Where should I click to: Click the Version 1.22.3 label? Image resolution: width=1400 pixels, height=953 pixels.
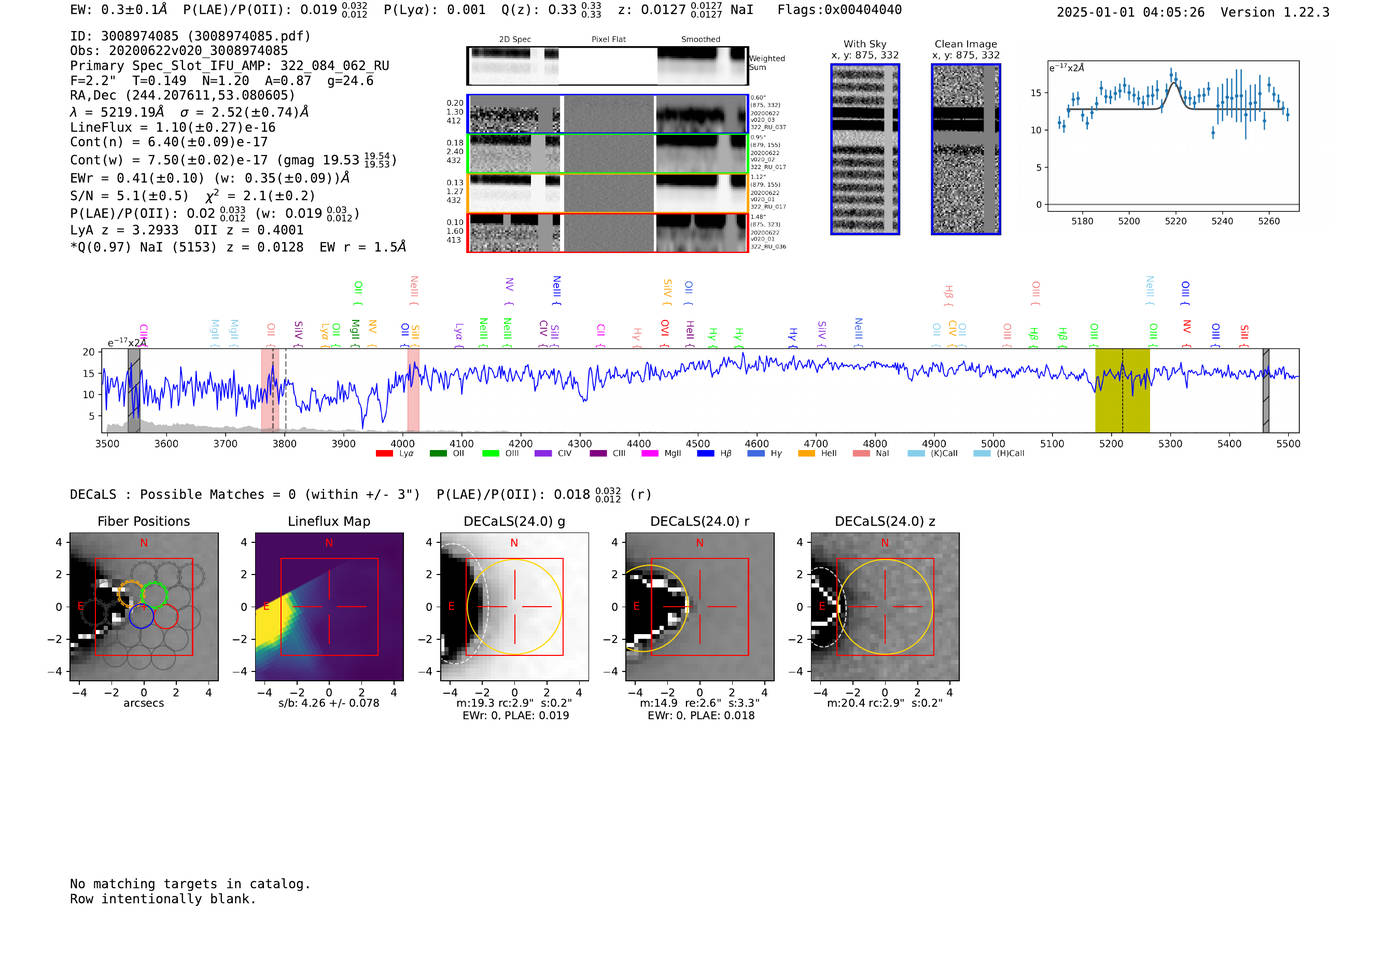[x=1275, y=13]
